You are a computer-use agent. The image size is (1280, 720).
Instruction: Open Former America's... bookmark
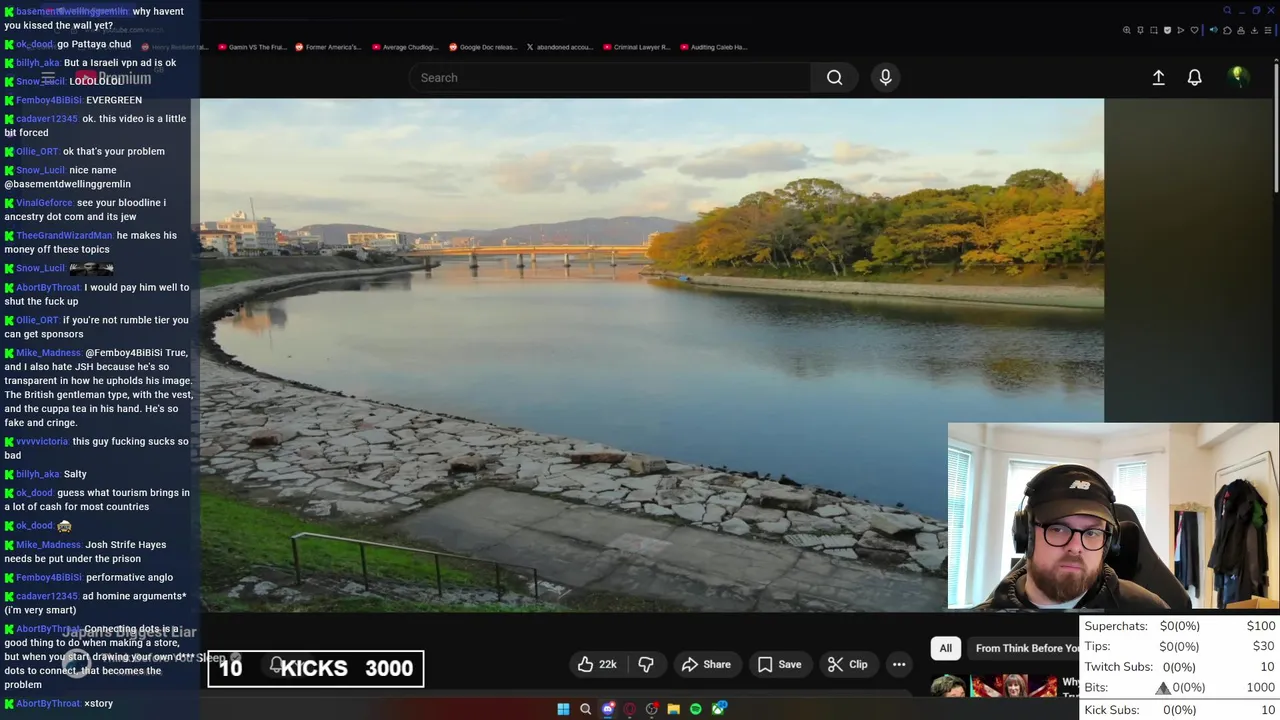(x=328, y=47)
